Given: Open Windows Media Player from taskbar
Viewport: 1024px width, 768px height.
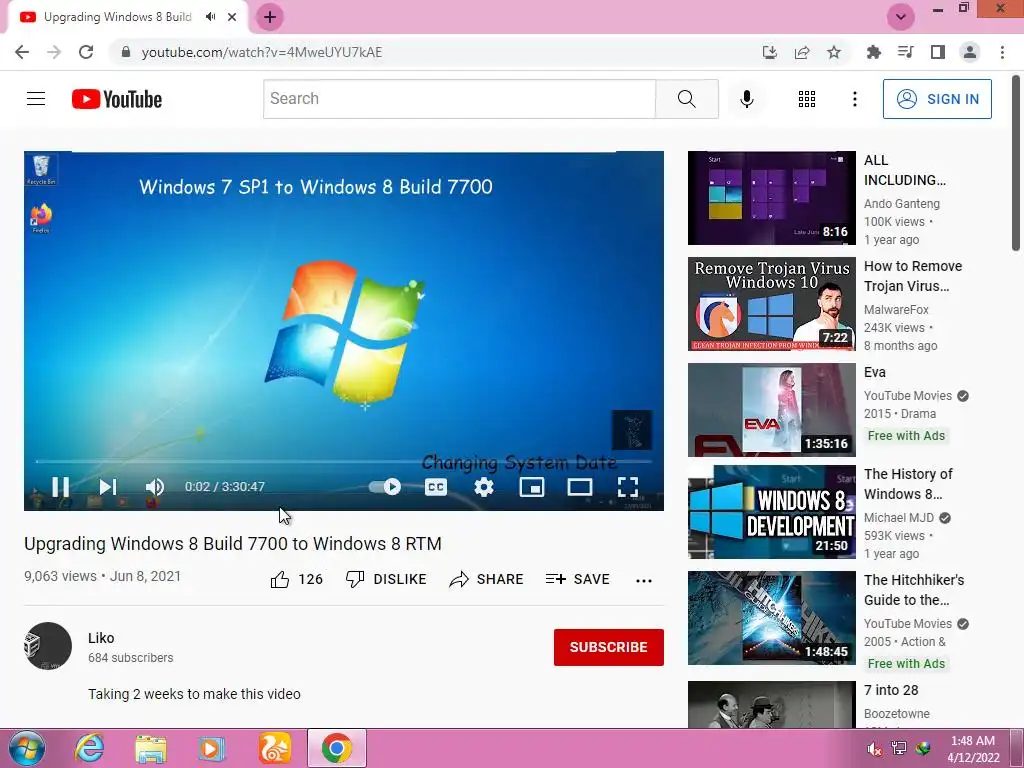Looking at the screenshot, I should pyautogui.click(x=212, y=748).
